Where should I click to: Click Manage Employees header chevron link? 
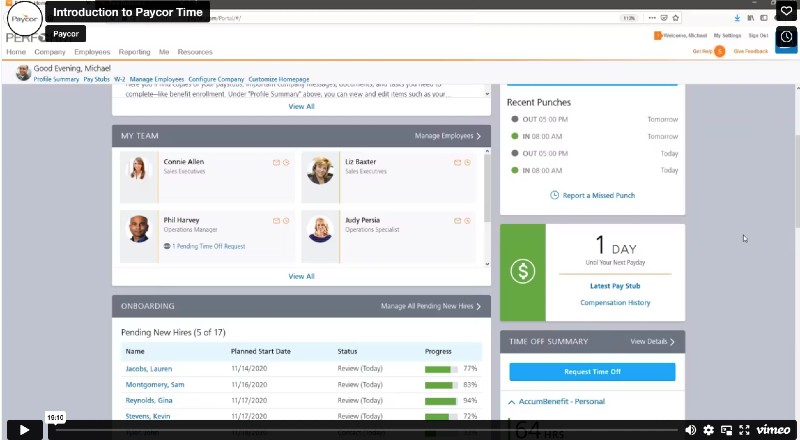(448, 136)
